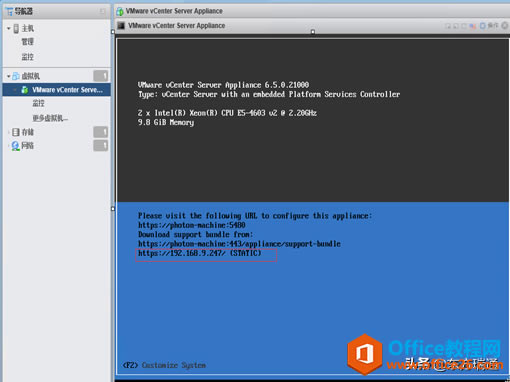Select the 主机 host icon
Screen dimensions: 510x382
(x=16, y=28)
